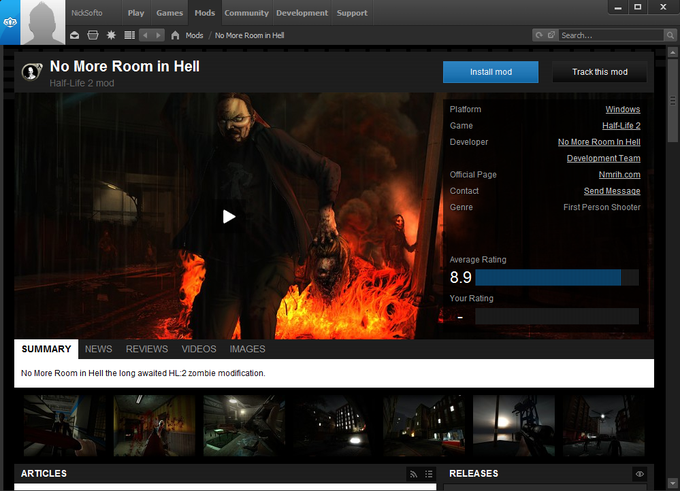The height and width of the screenshot is (491, 680).
Task: Click No More Room in Hell breadcrumb
Action: pos(249,36)
